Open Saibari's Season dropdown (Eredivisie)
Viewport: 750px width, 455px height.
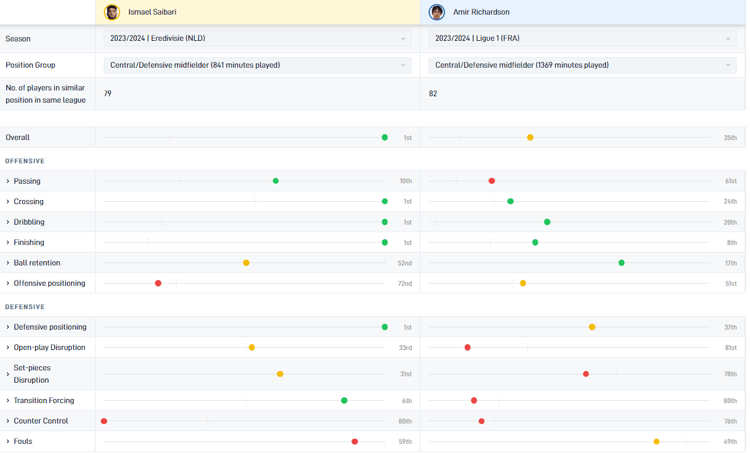(257, 39)
